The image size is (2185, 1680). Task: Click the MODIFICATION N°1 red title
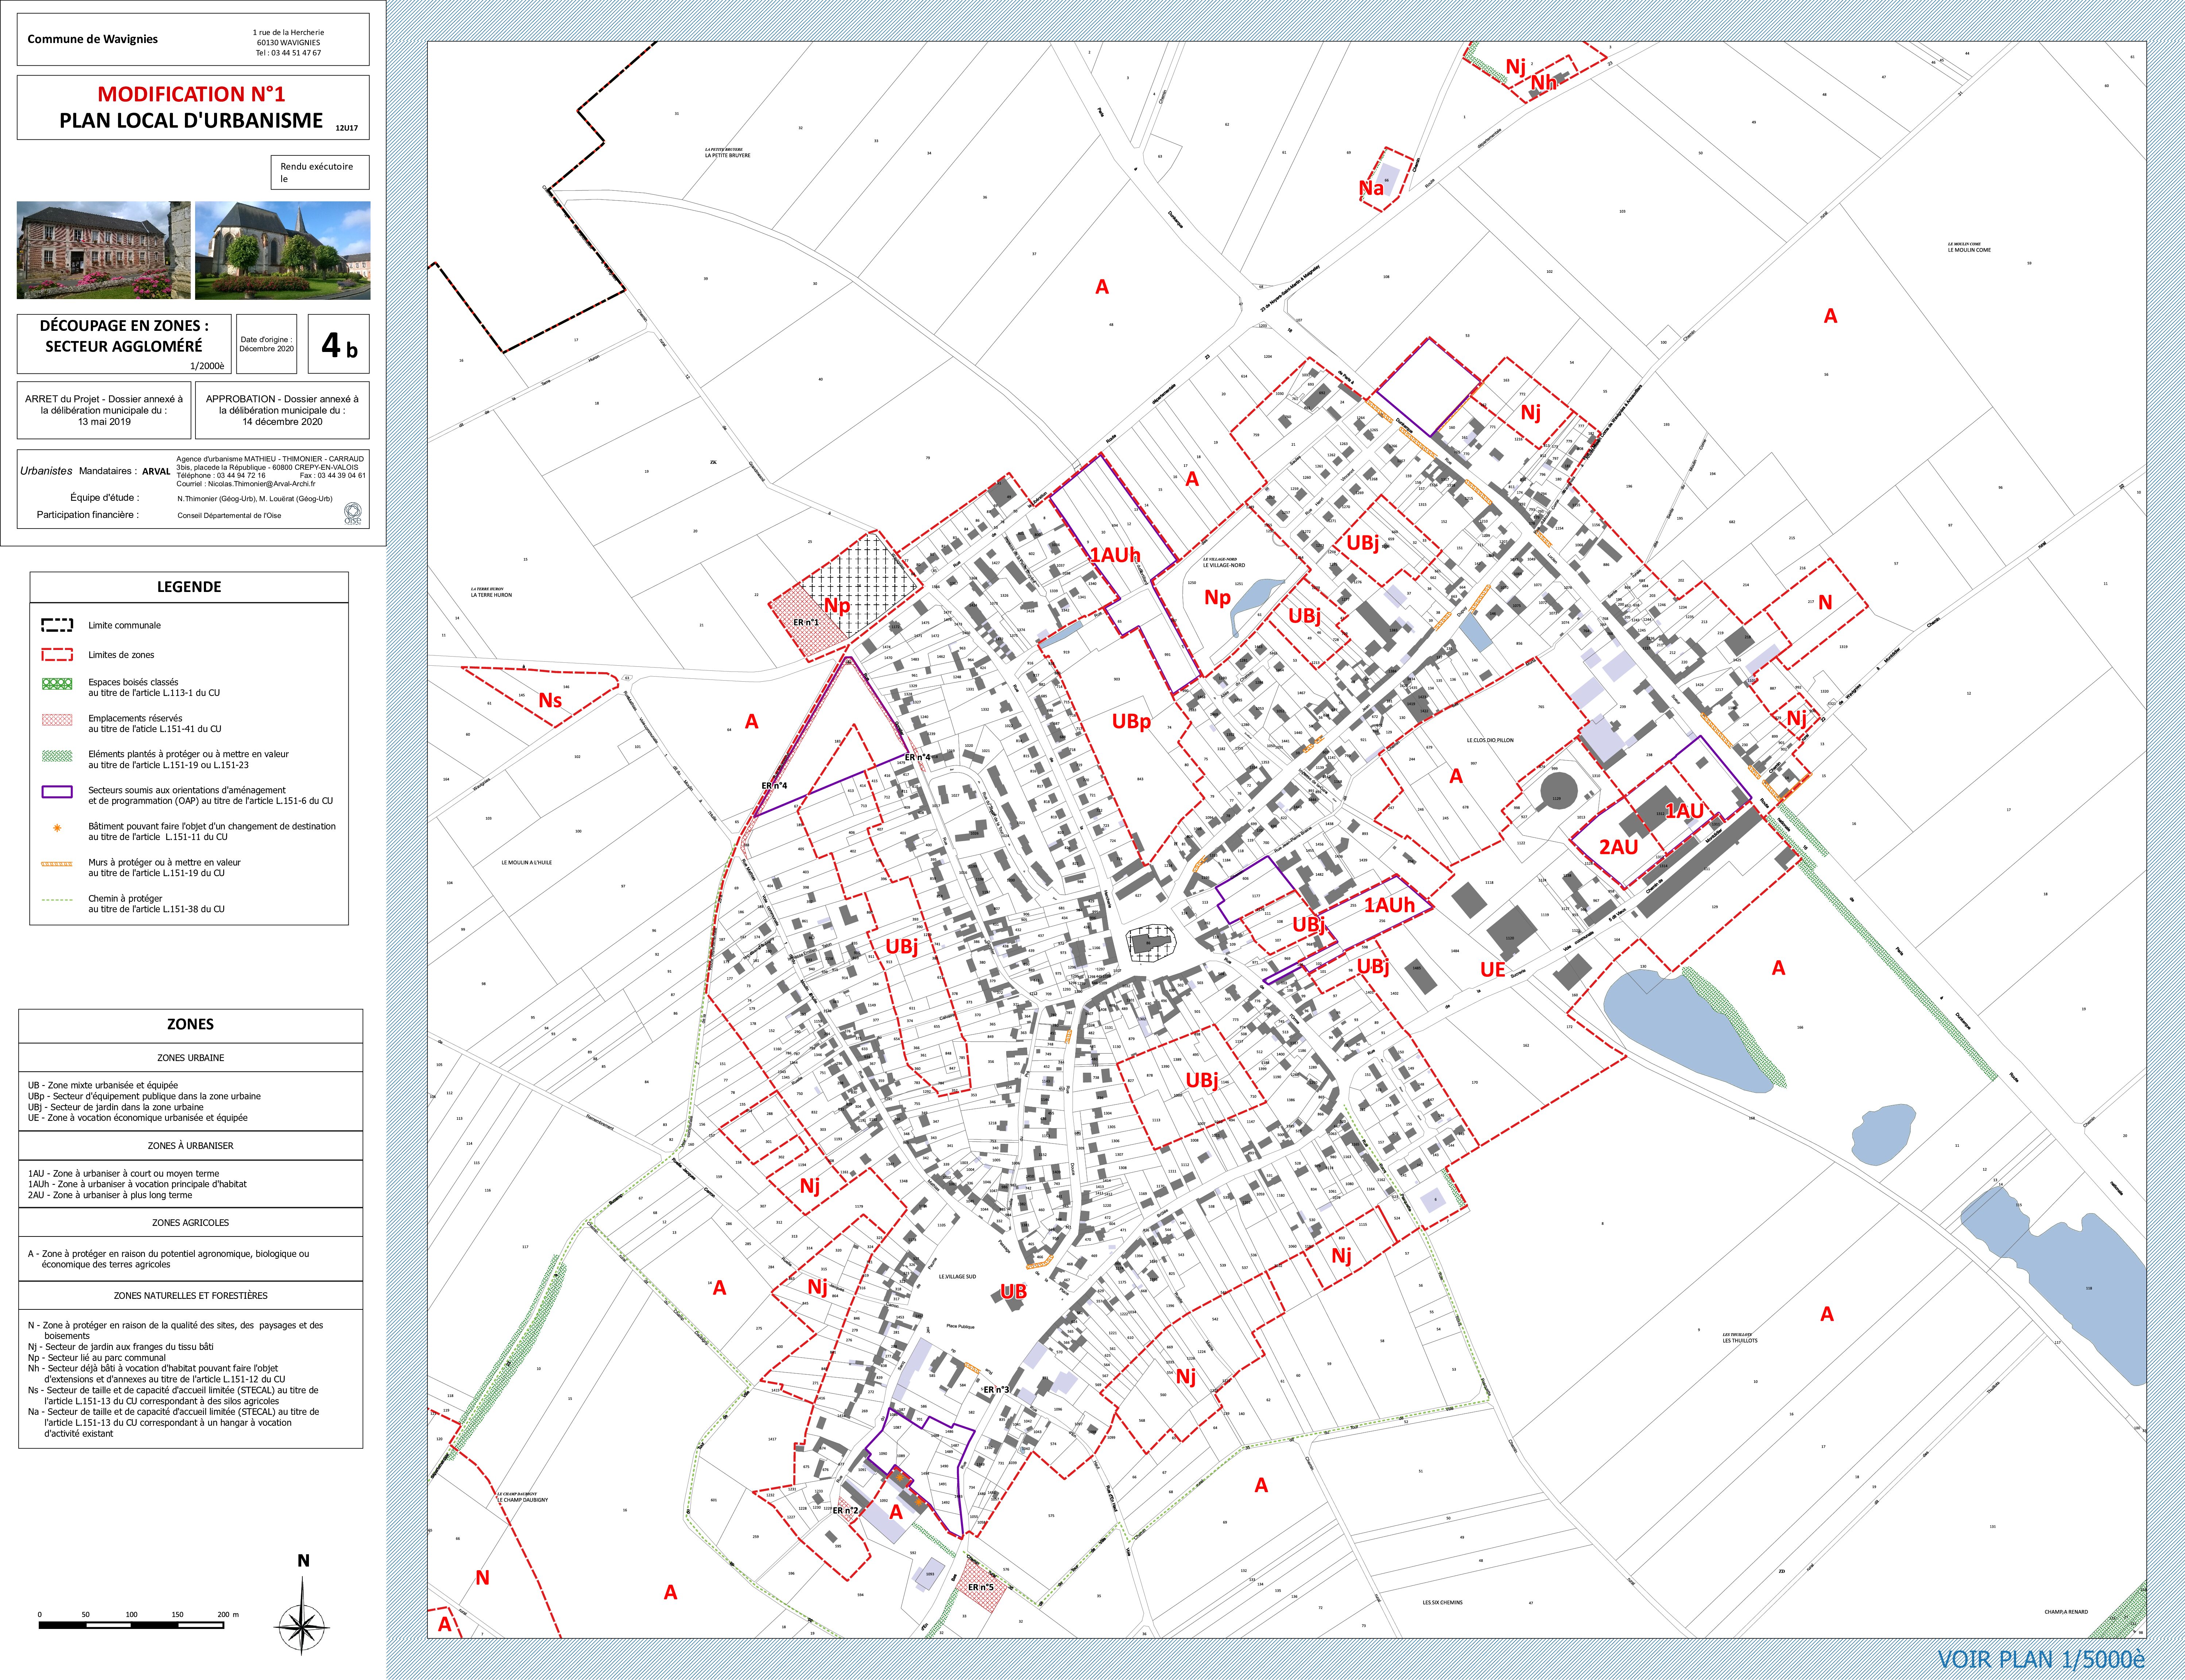tap(191, 94)
